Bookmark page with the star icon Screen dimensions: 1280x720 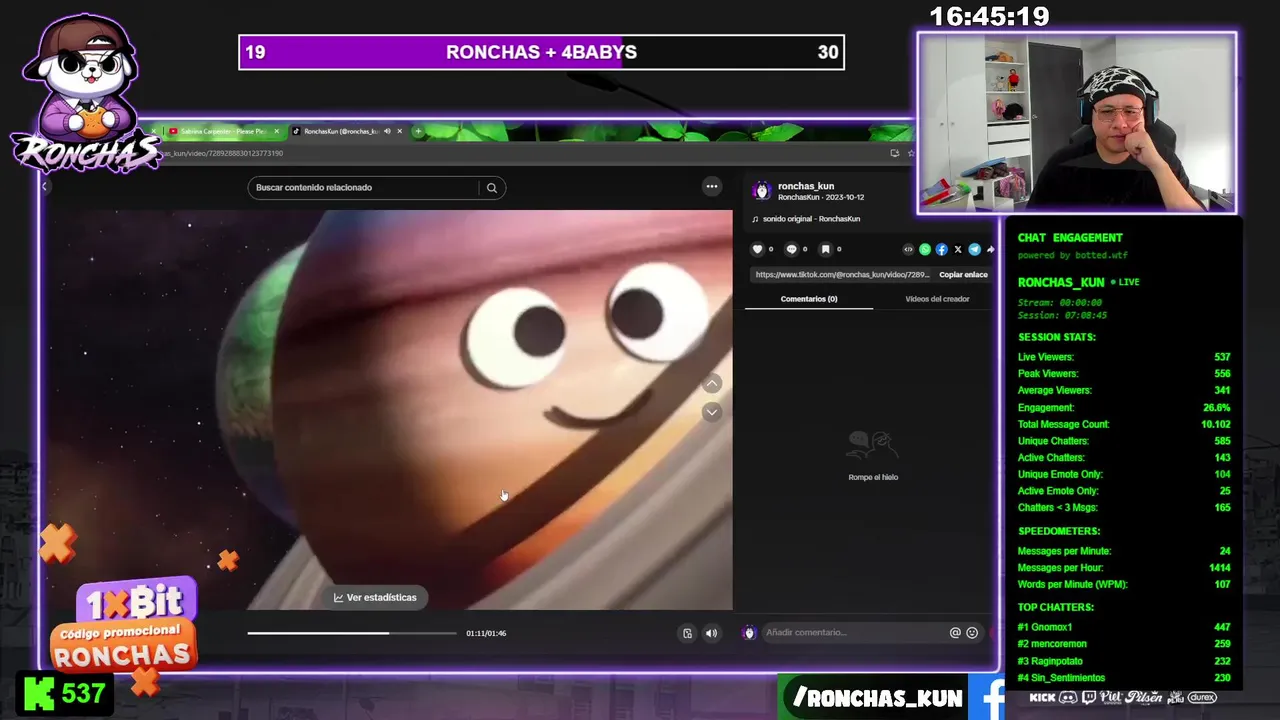tap(910, 153)
